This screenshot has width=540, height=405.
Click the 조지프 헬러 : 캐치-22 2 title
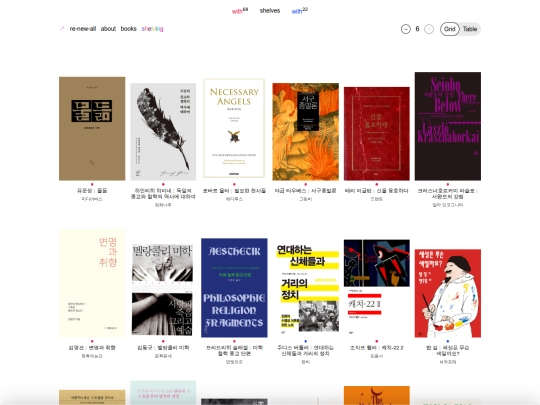[x=377, y=348]
